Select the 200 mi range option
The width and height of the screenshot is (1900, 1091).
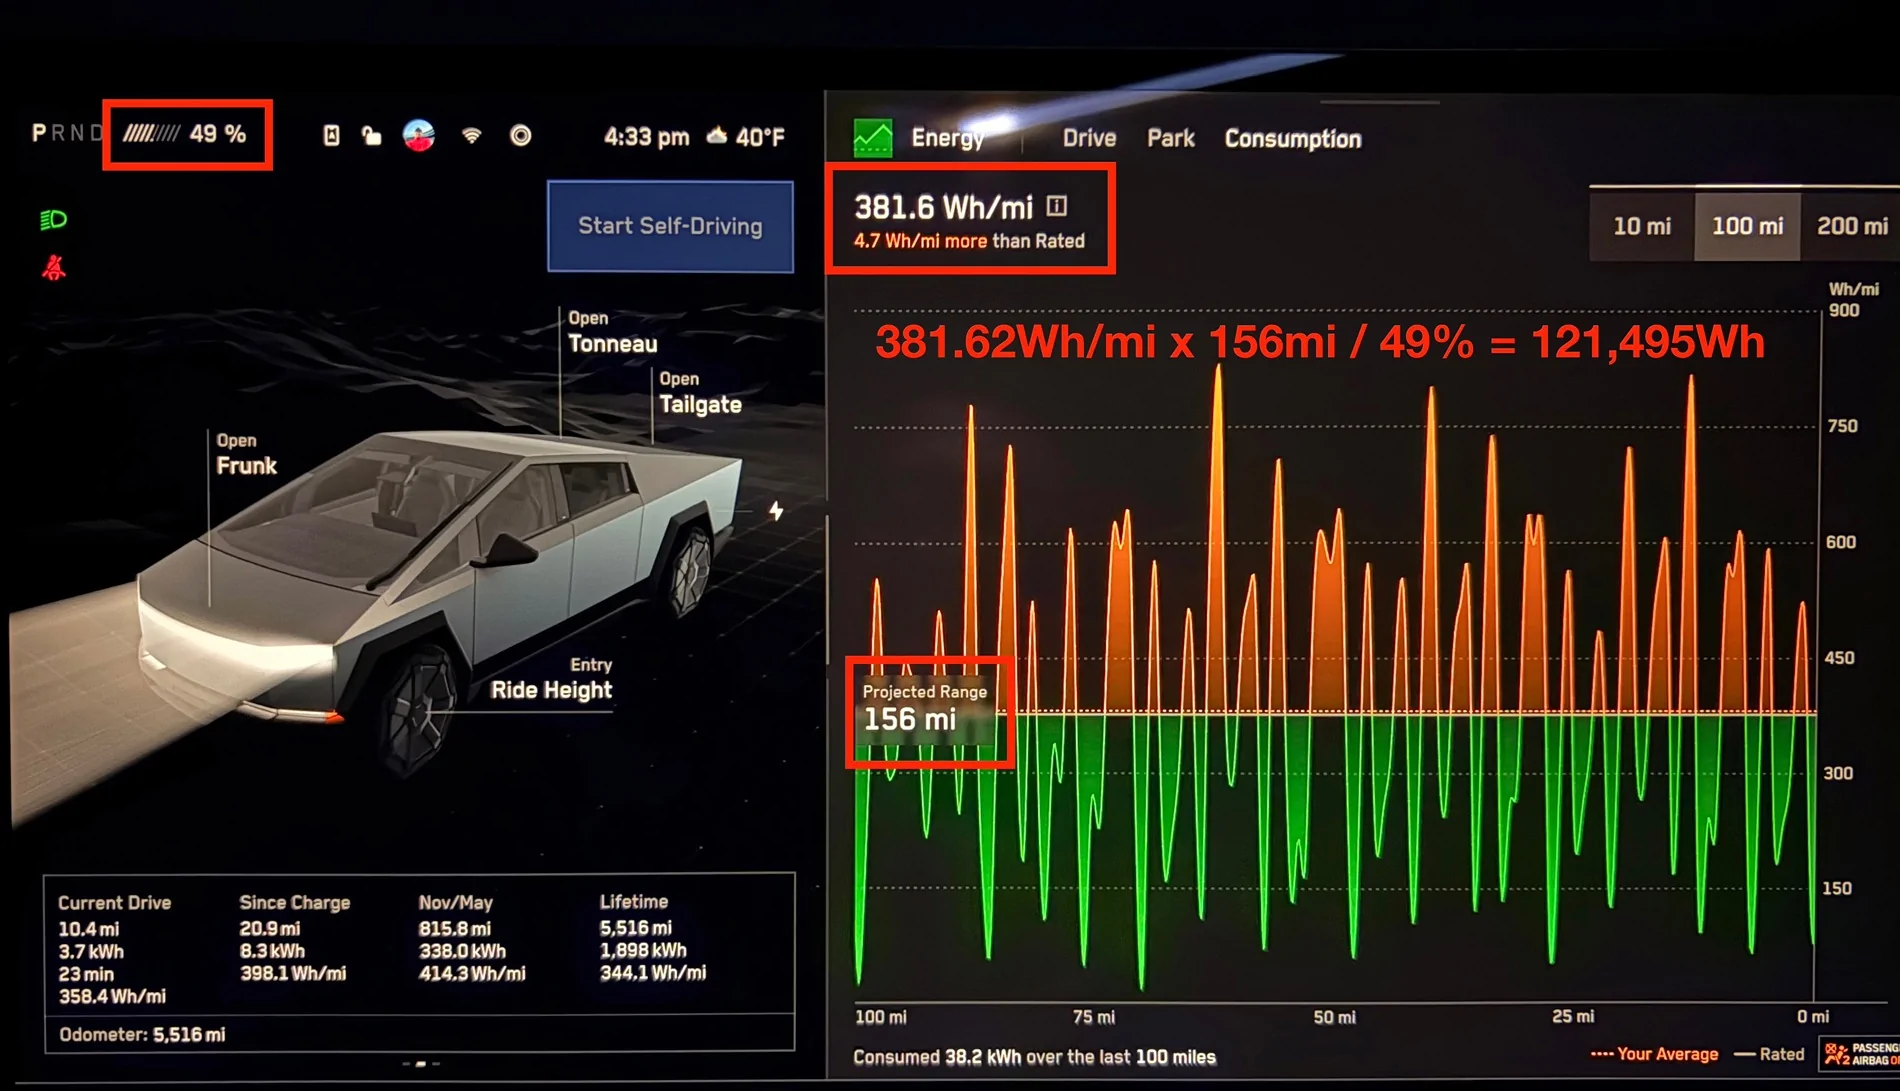click(1851, 226)
